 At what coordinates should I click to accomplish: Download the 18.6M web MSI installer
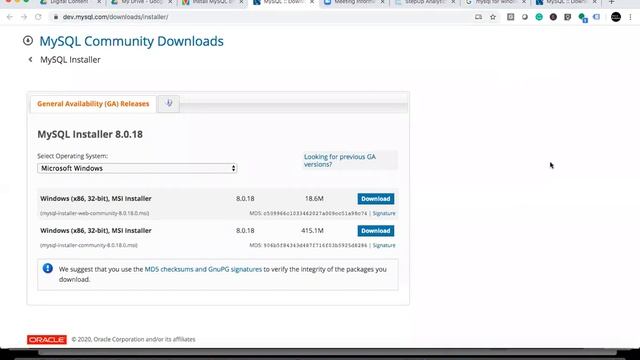376,199
